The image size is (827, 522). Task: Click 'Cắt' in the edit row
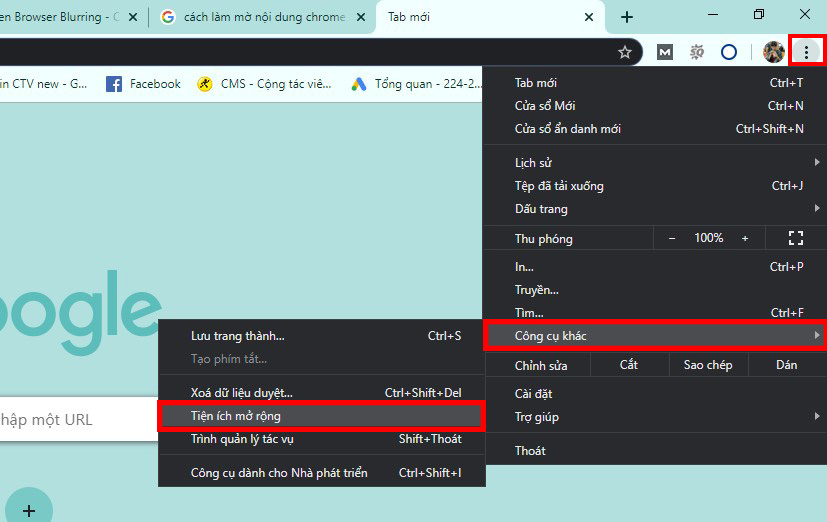click(x=629, y=365)
